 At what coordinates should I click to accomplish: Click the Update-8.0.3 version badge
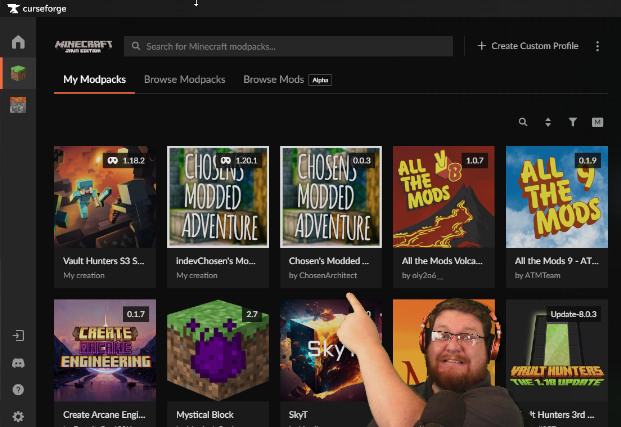pyautogui.click(x=573, y=314)
